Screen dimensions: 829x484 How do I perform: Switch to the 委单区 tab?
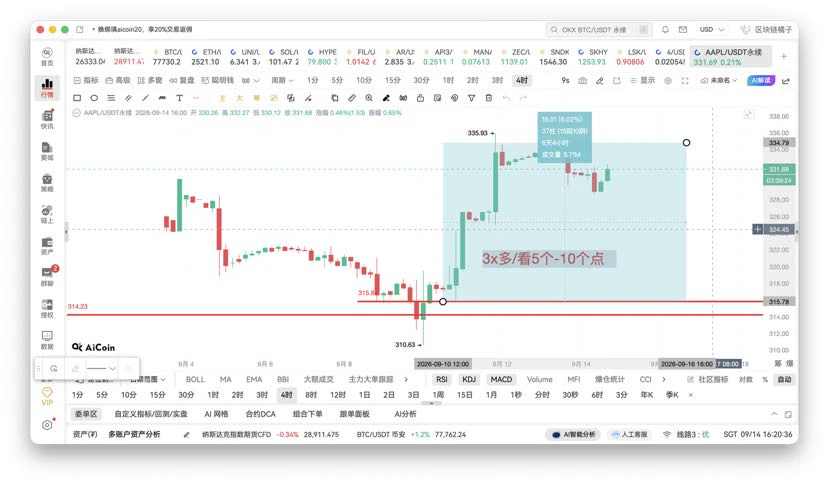click(x=86, y=414)
